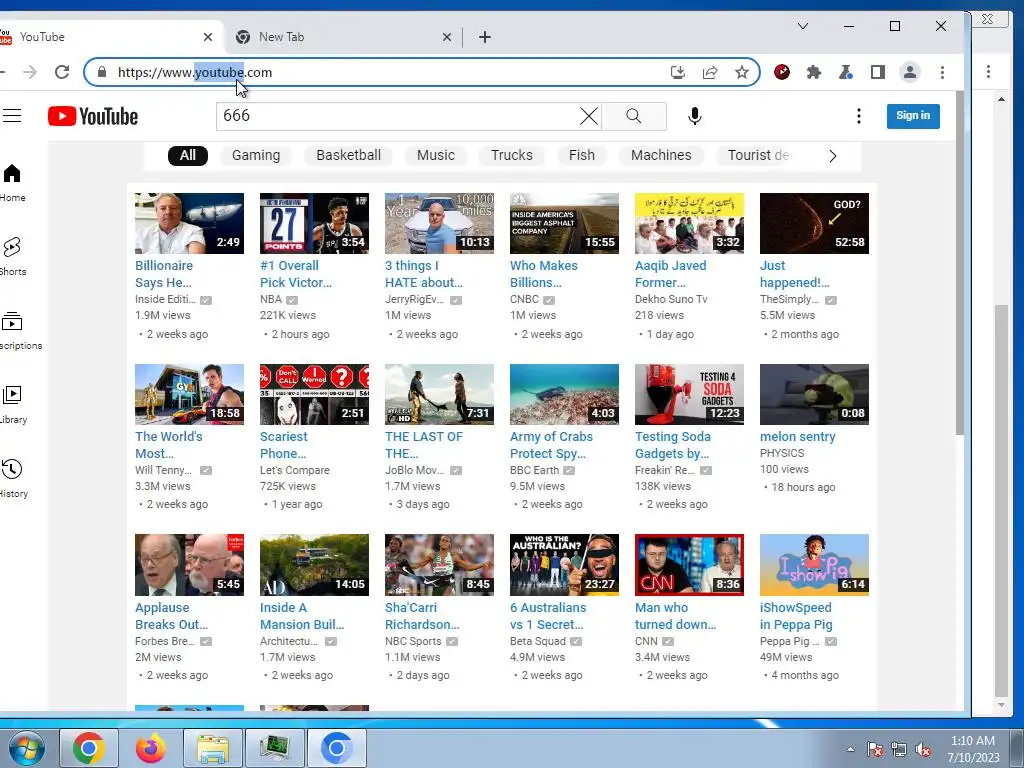Go to BBC Earth channel name
This screenshot has width=1024, height=768.
[535, 470]
